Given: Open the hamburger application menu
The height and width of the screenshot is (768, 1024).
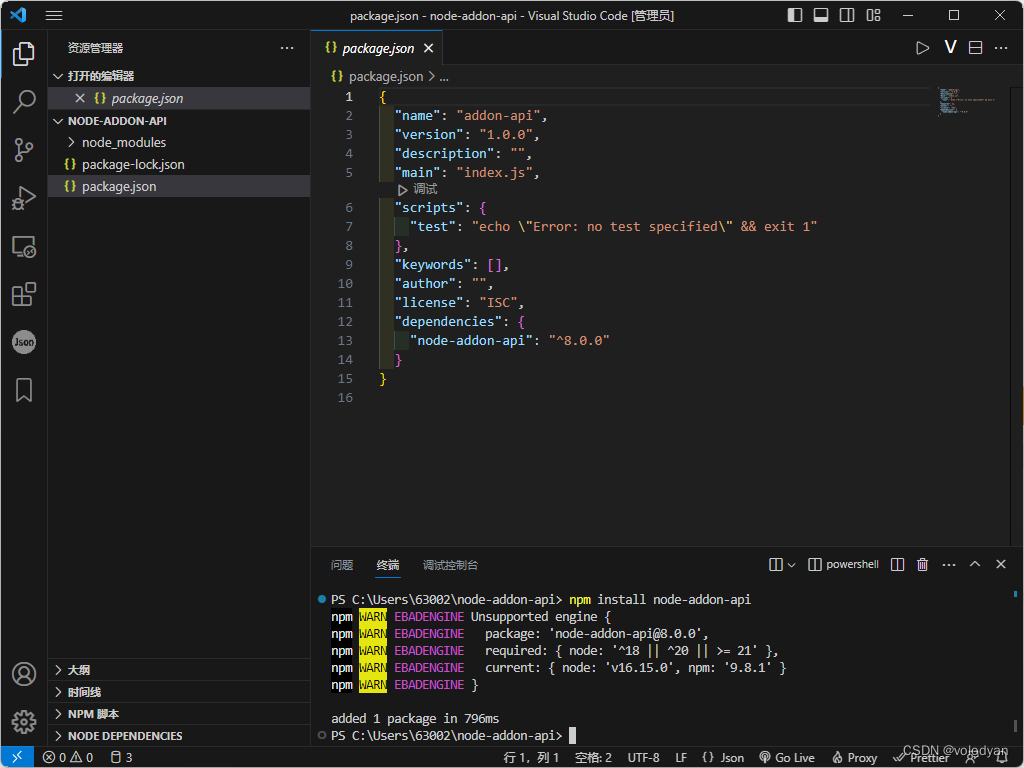Looking at the screenshot, I should [54, 15].
